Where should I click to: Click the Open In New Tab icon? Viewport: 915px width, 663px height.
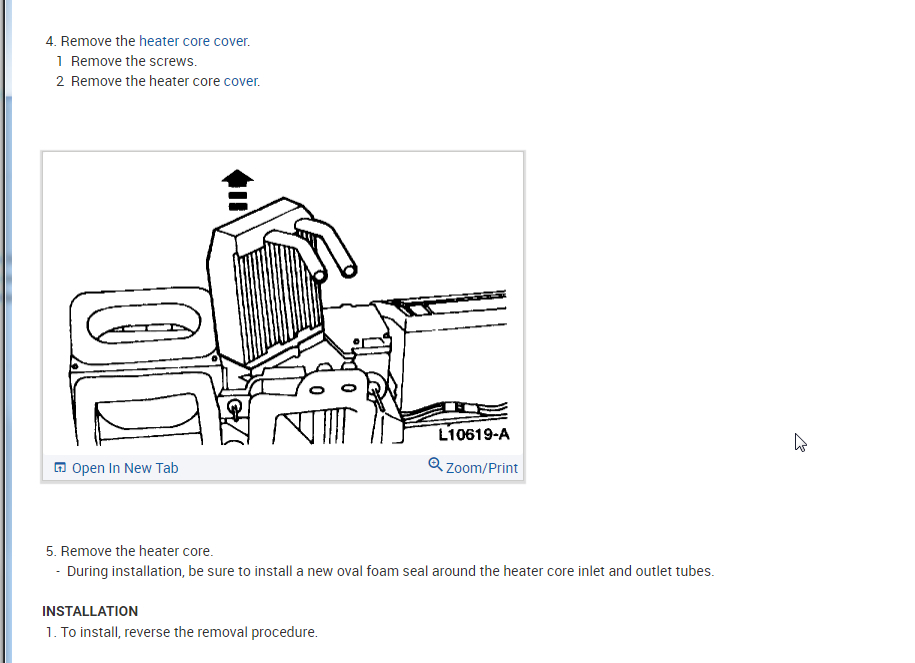click(x=60, y=467)
